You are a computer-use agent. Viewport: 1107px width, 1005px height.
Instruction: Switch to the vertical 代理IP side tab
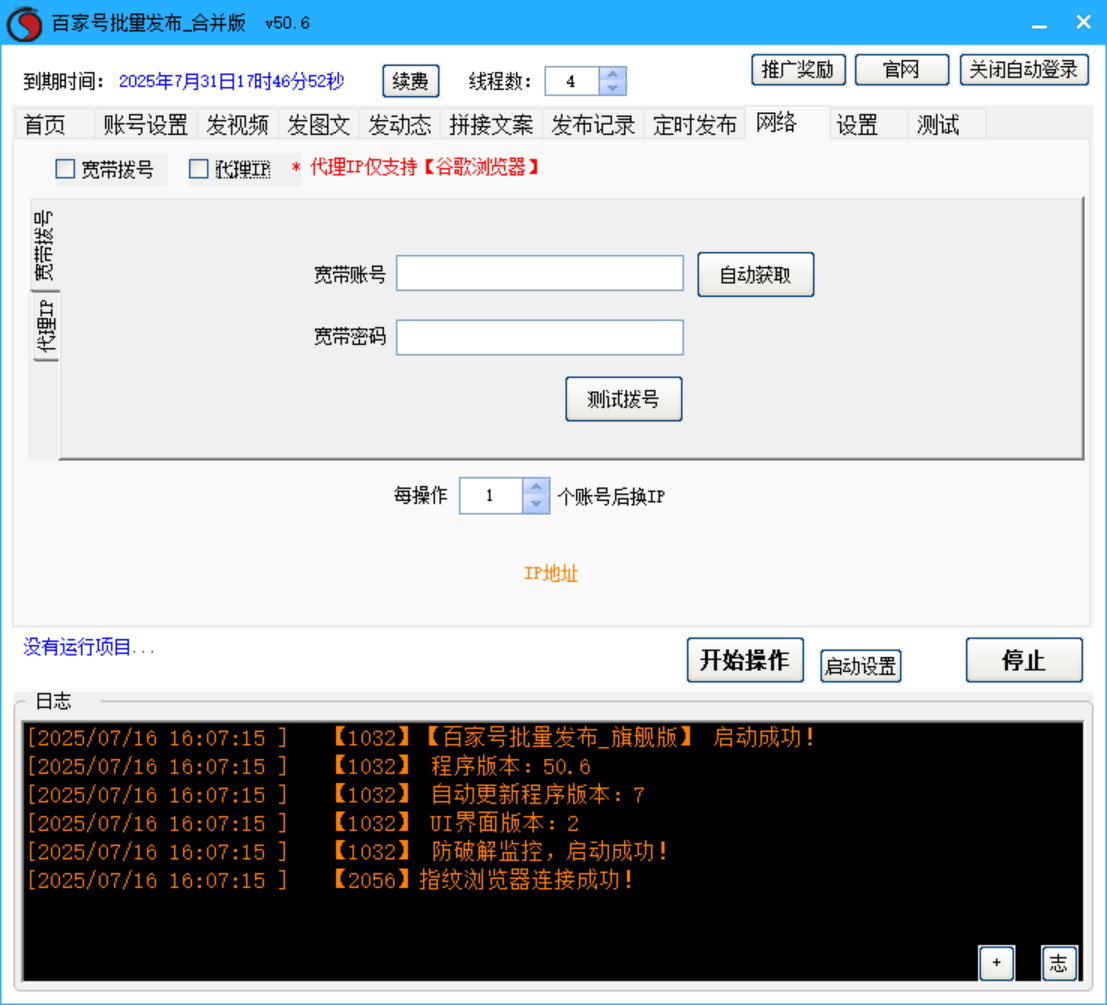pyautogui.click(x=46, y=326)
